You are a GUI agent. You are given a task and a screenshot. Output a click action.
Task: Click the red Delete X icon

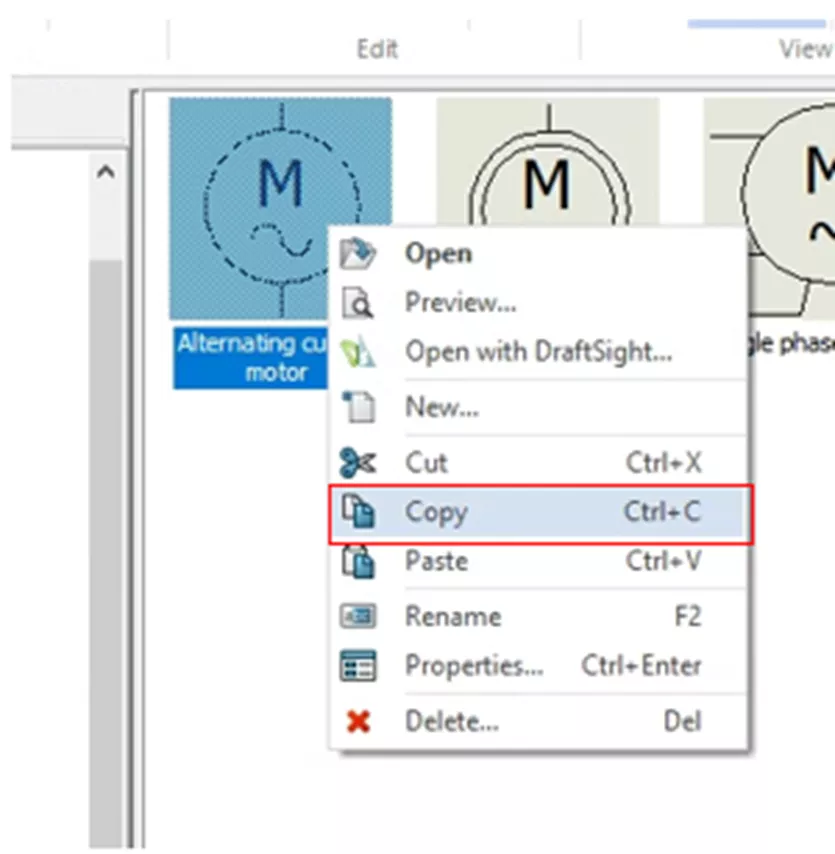(x=358, y=722)
